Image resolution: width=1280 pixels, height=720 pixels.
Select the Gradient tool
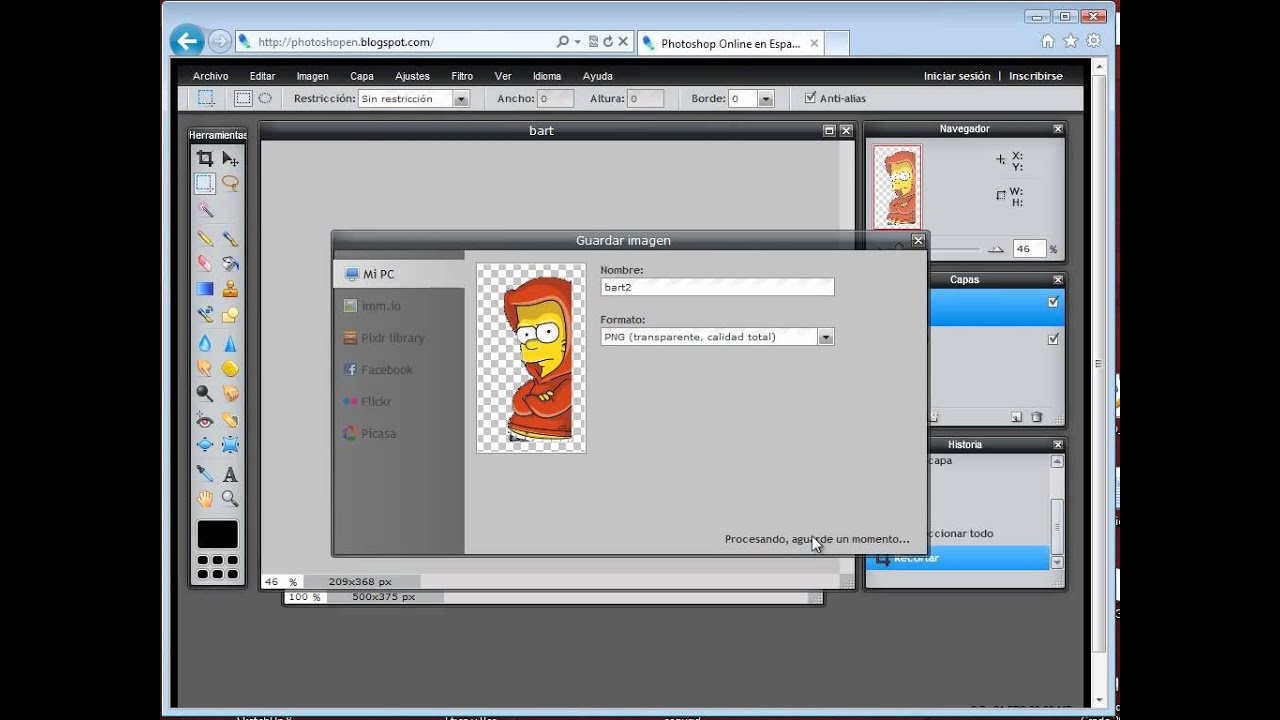205,289
